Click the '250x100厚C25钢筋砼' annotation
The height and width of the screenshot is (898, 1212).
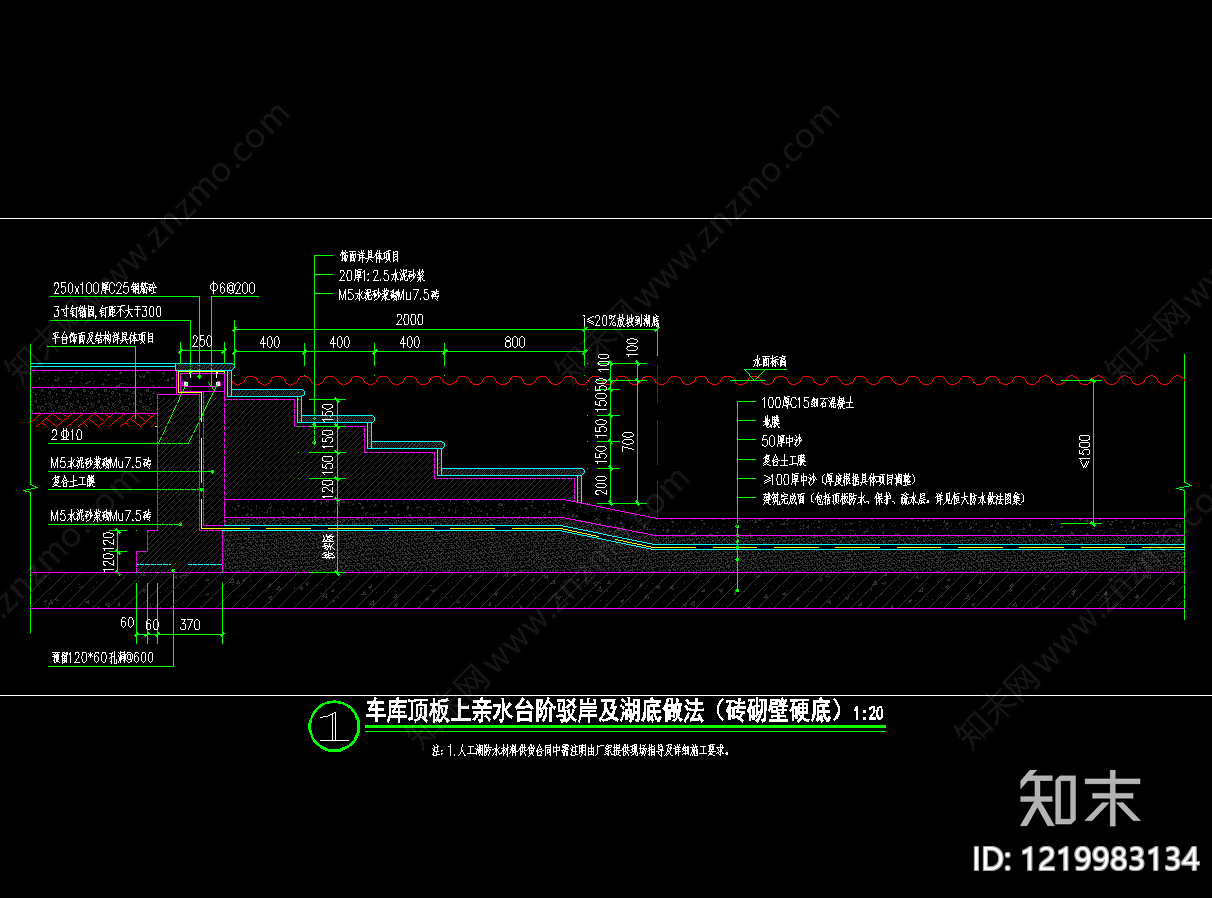103,288
